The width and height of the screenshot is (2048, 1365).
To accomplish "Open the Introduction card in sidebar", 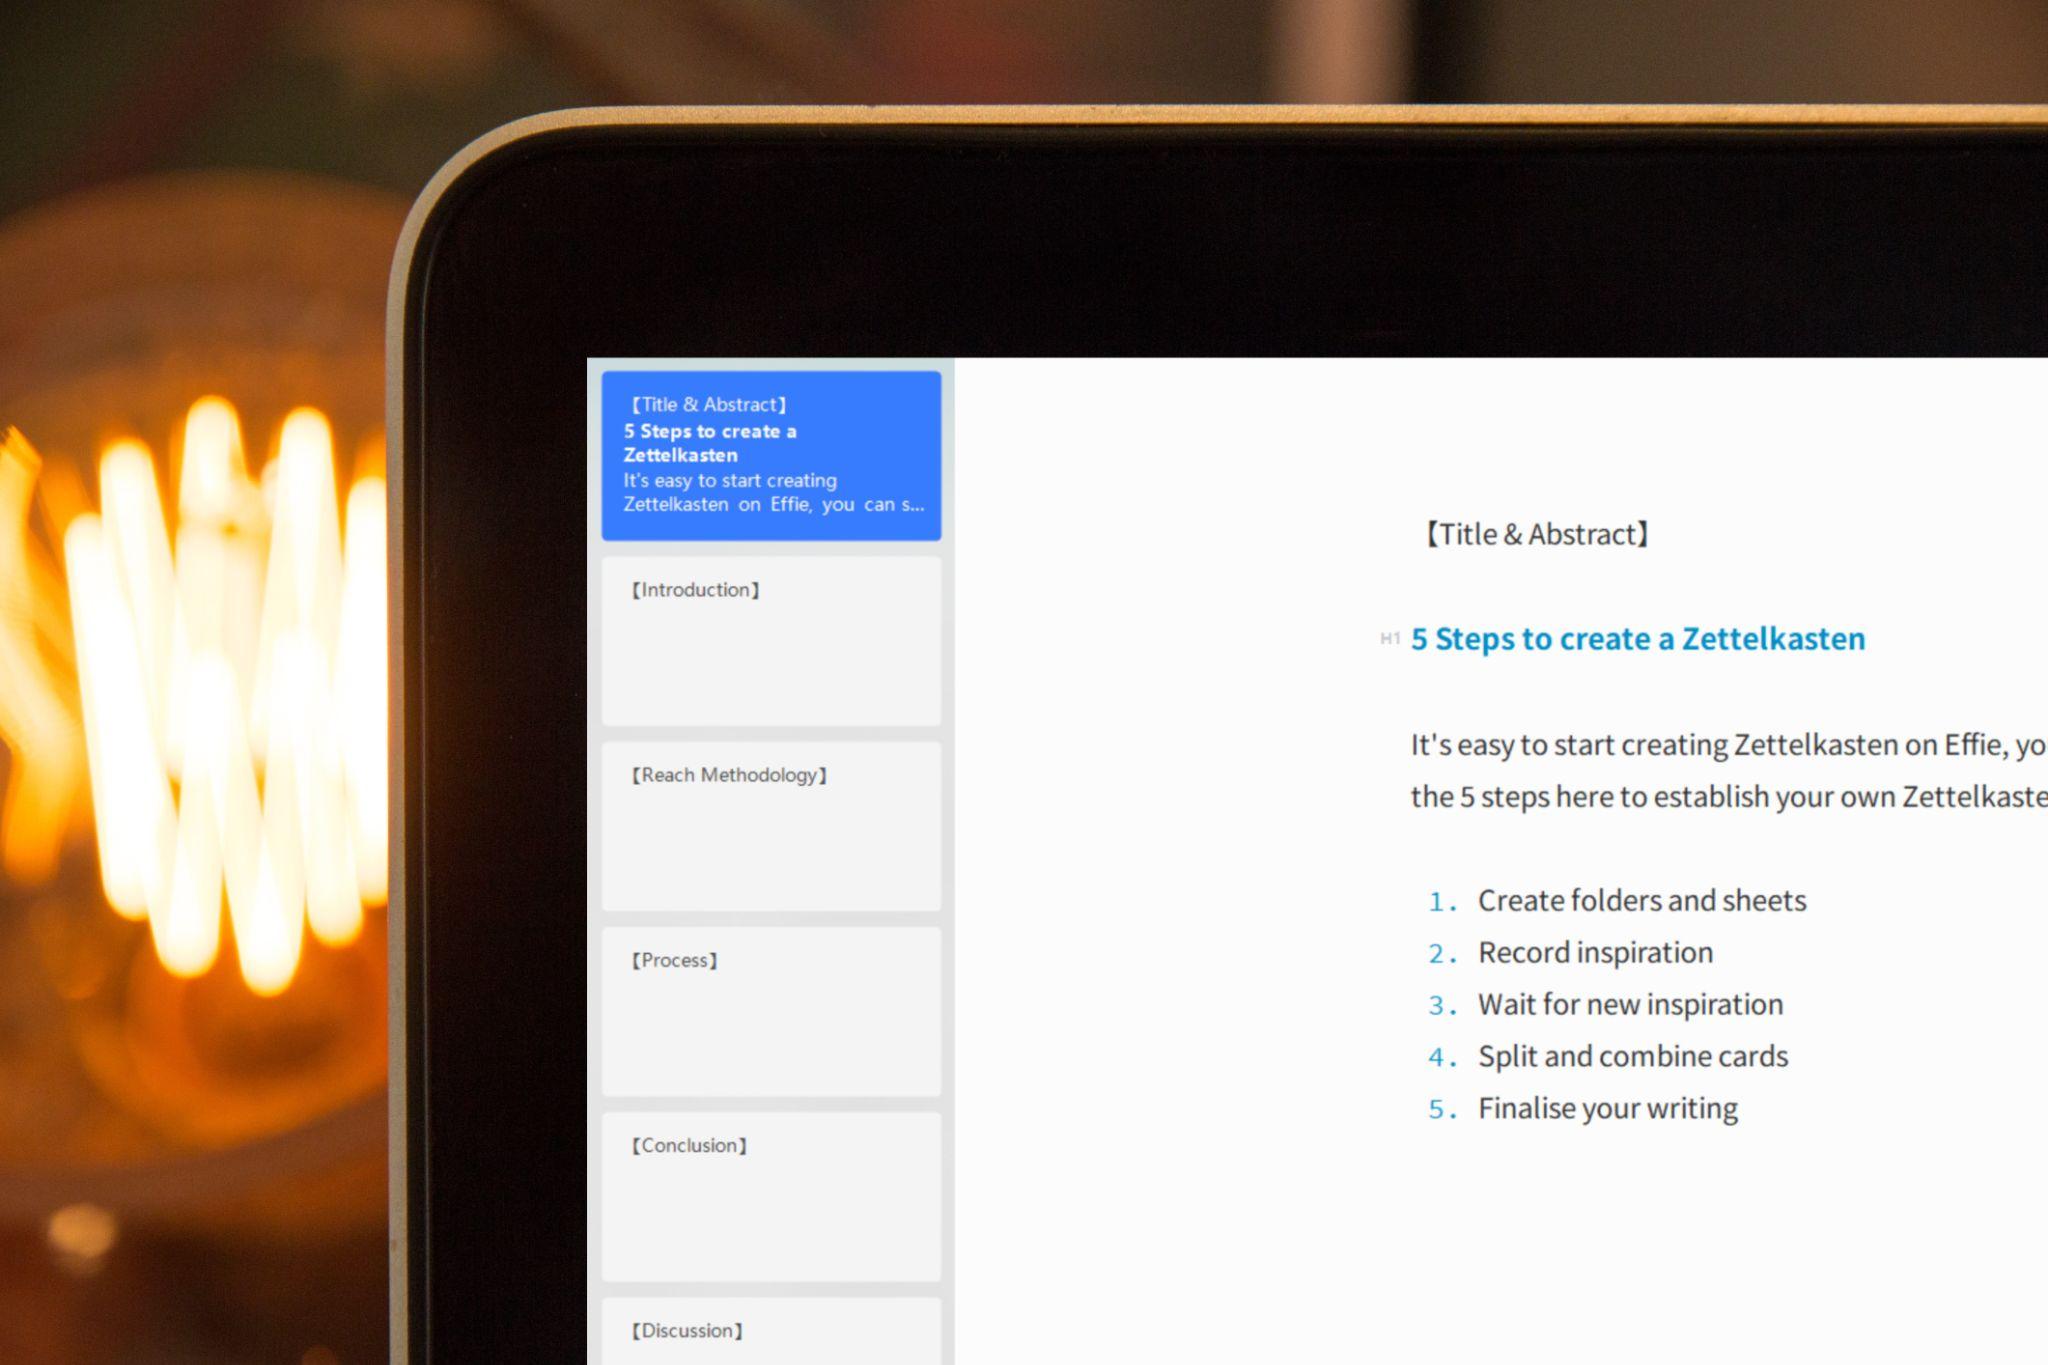I will (x=771, y=641).
